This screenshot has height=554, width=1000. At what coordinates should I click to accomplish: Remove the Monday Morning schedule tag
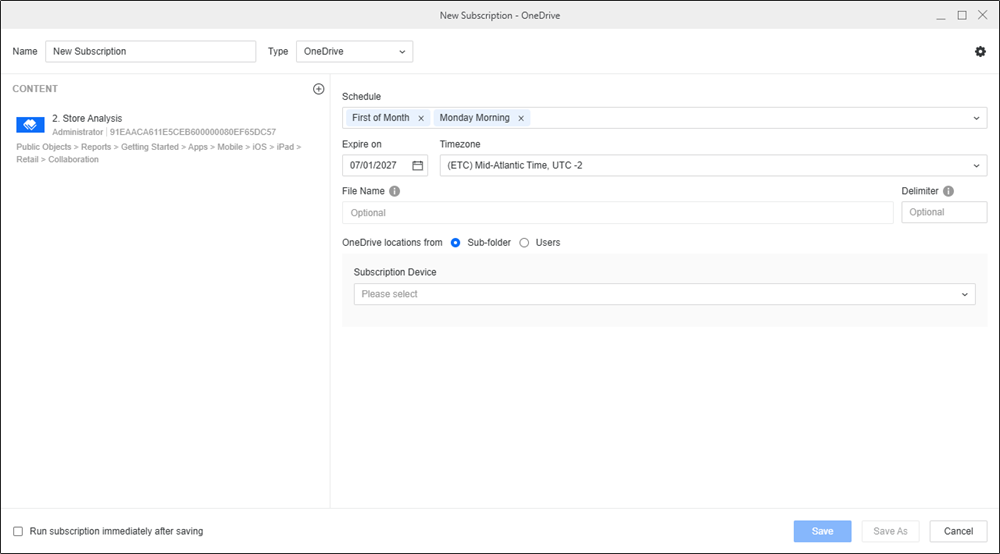click(521, 118)
